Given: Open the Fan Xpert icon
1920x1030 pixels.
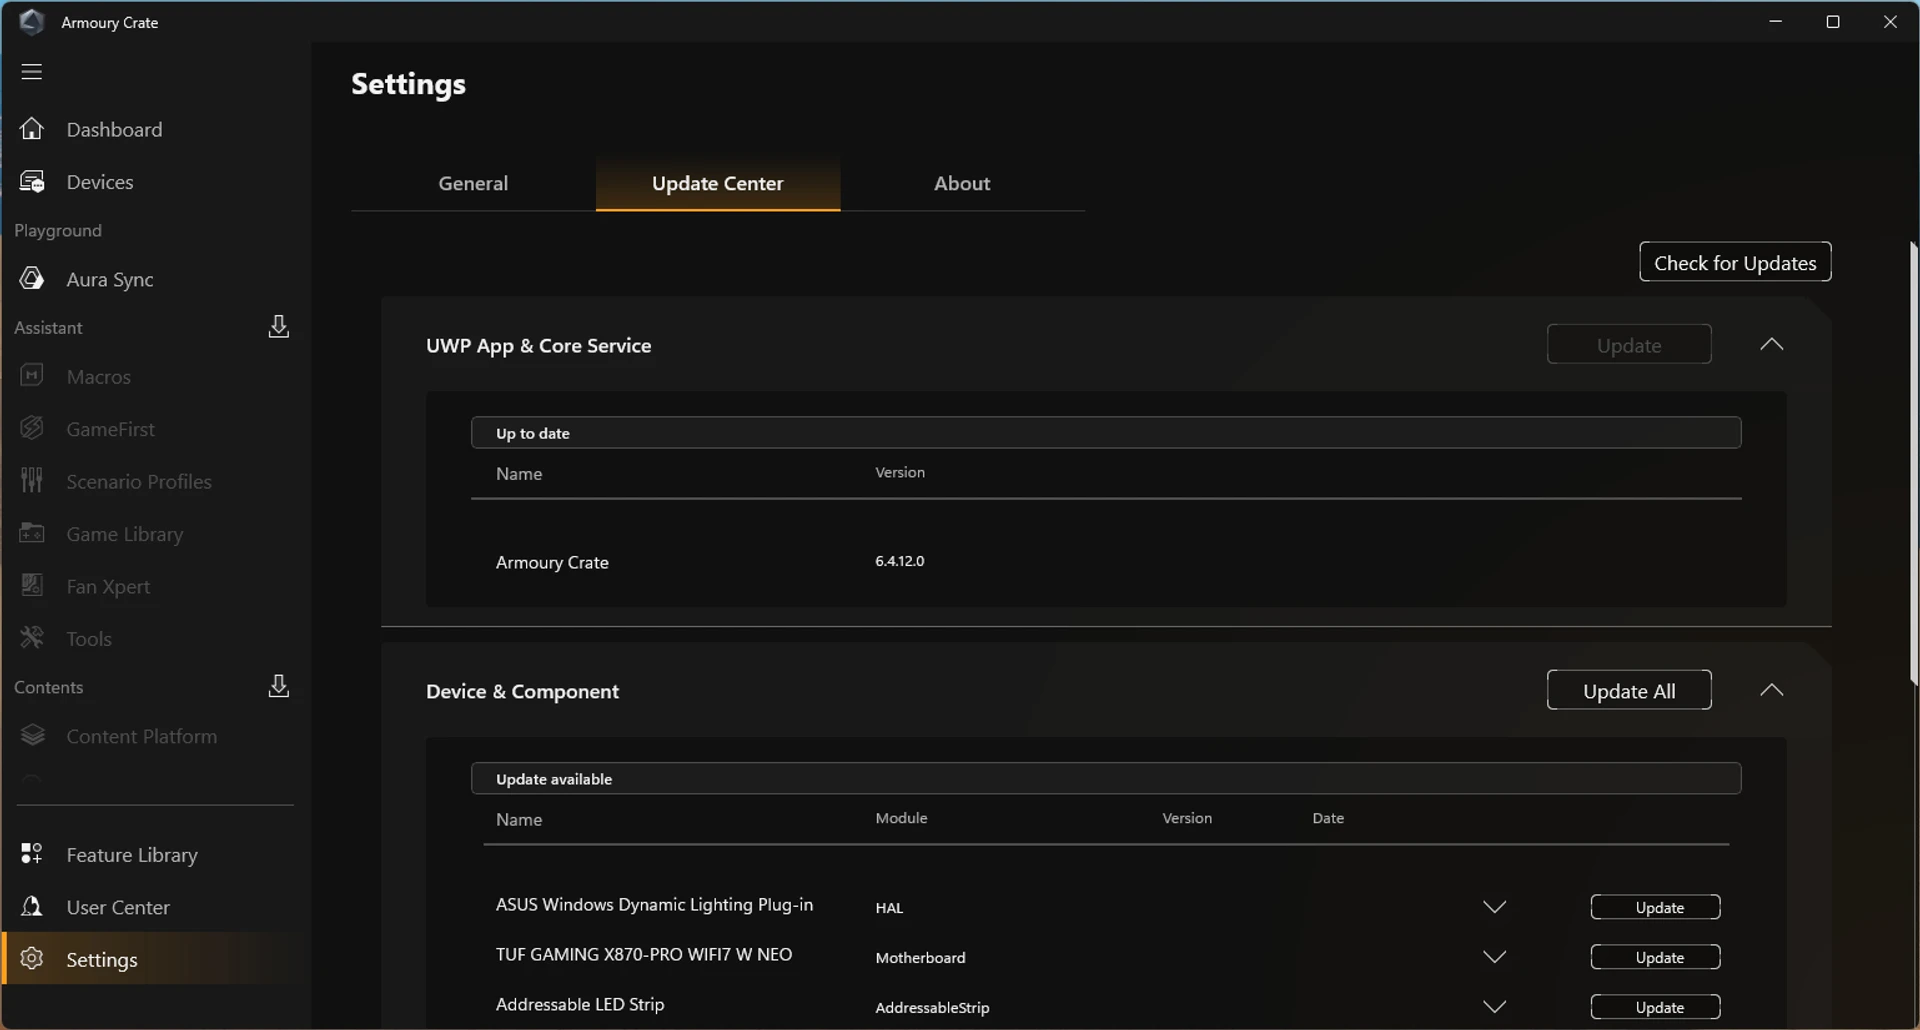Looking at the screenshot, I should [x=32, y=585].
